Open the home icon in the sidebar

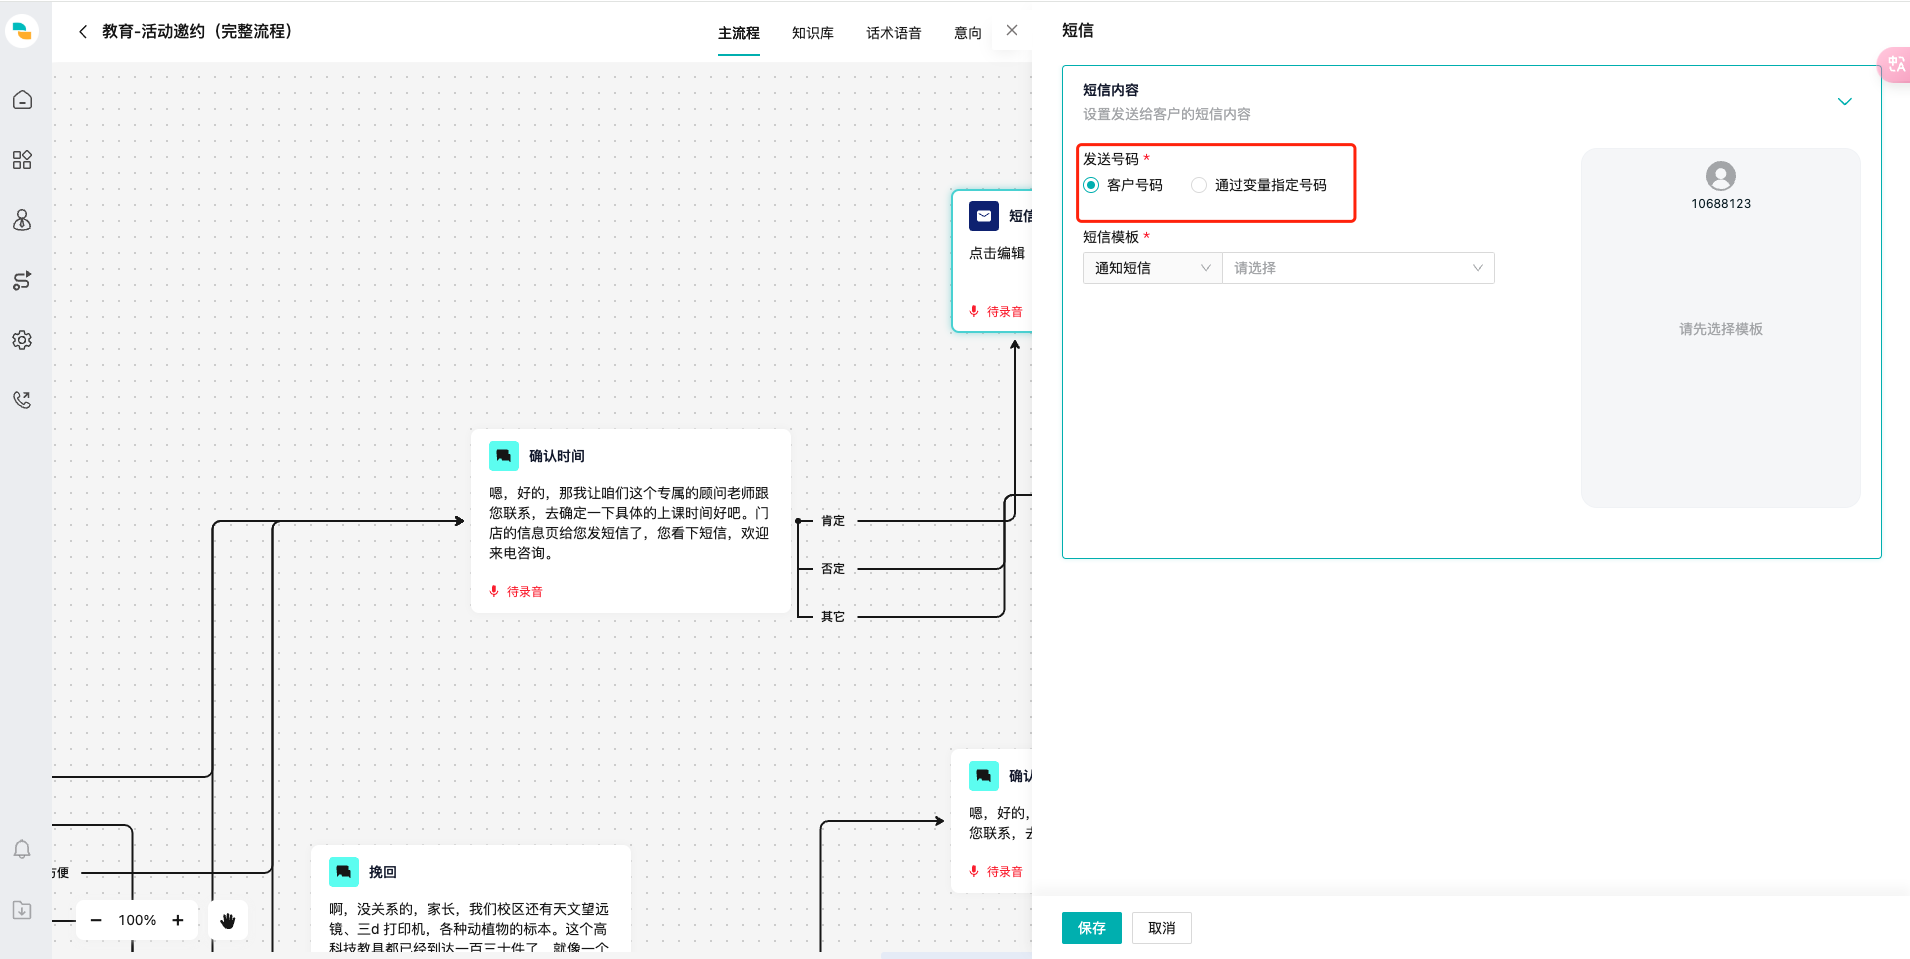click(22, 100)
